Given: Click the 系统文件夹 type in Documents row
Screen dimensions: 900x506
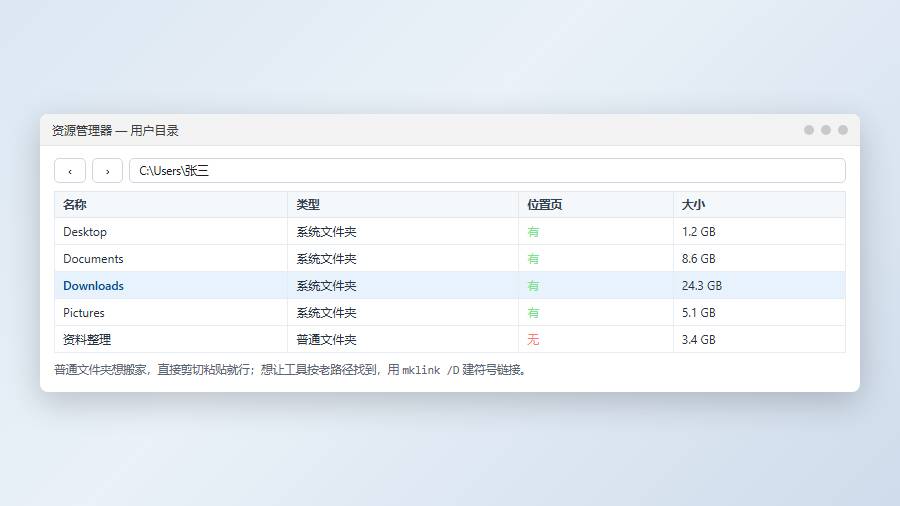Looking at the screenshot, I should tap(327, 259).
